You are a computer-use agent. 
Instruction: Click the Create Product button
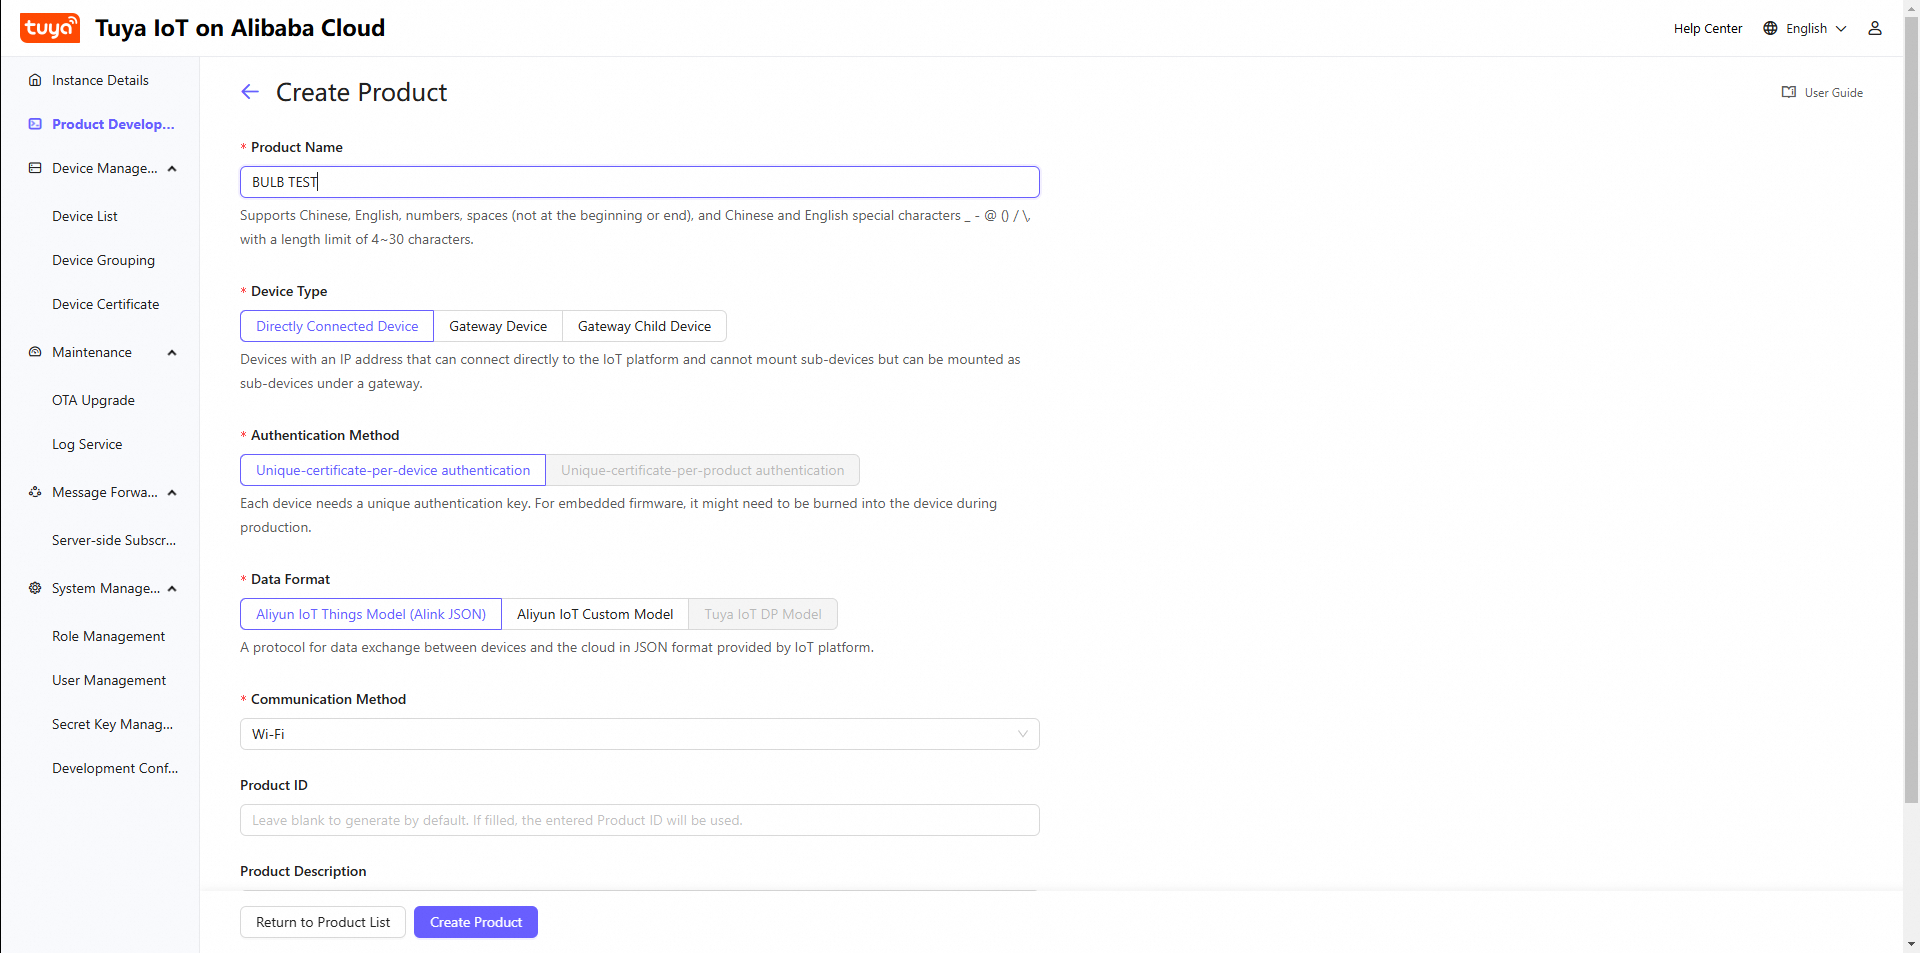pyautogui.click(x=476, y=922)
